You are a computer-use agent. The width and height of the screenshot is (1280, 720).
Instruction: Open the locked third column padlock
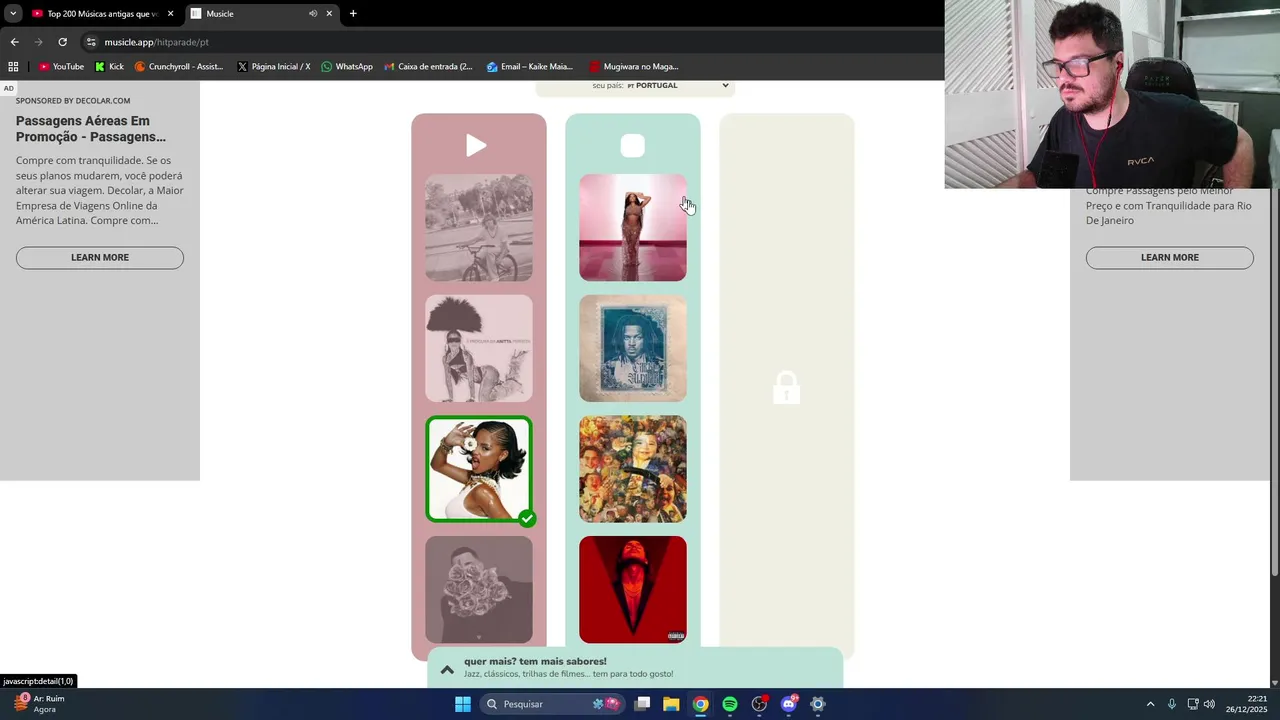pyautogui.click(x=786, y=388)
